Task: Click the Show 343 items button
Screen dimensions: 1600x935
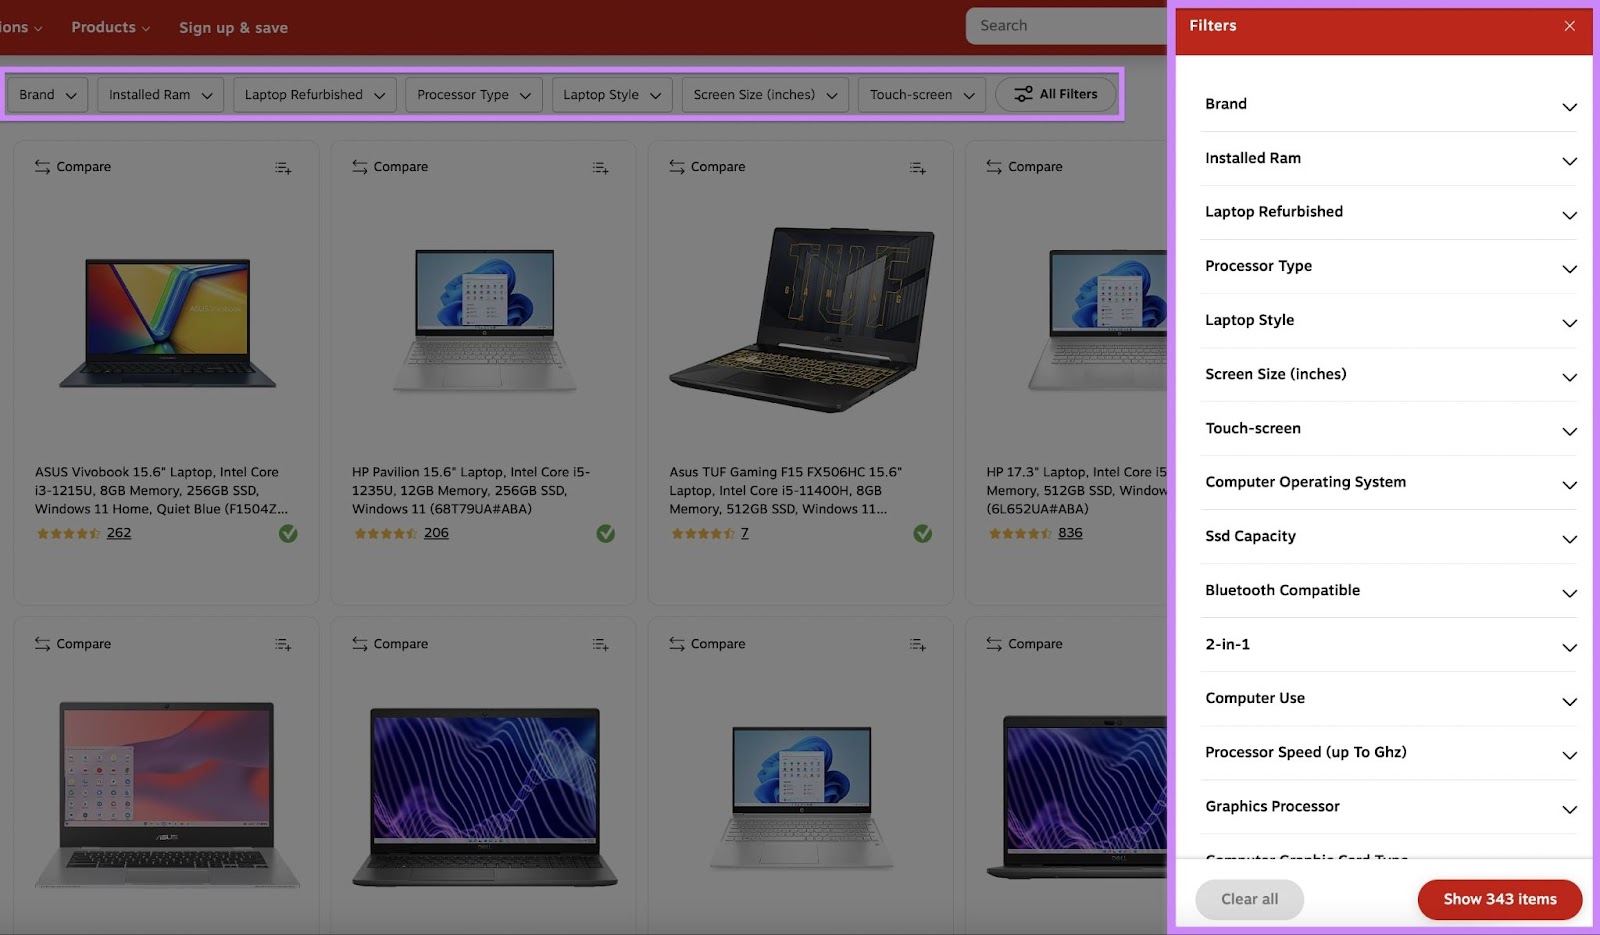Action: click(x=1499, y=899)
